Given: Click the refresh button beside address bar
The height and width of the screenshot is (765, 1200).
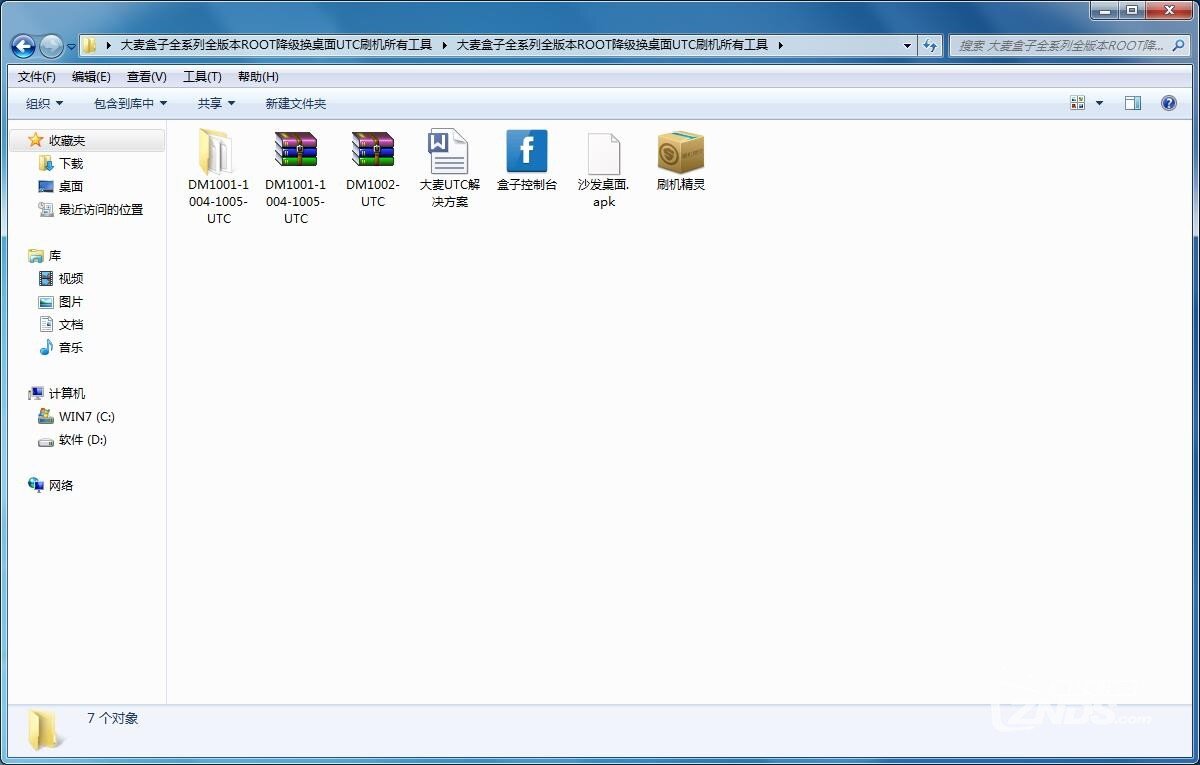Looking at the screenshot, I should (x=931, y=45).
